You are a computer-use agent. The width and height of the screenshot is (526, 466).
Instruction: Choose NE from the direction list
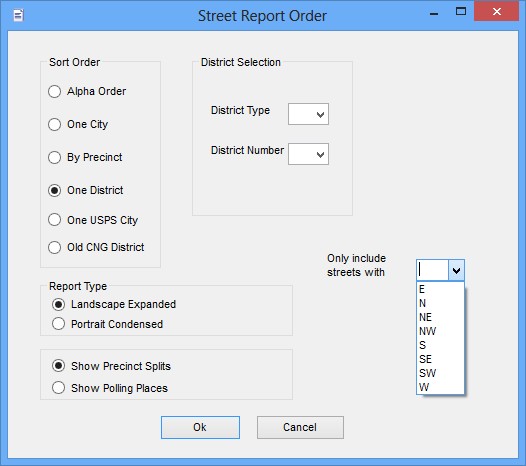(x=440, y=317)
